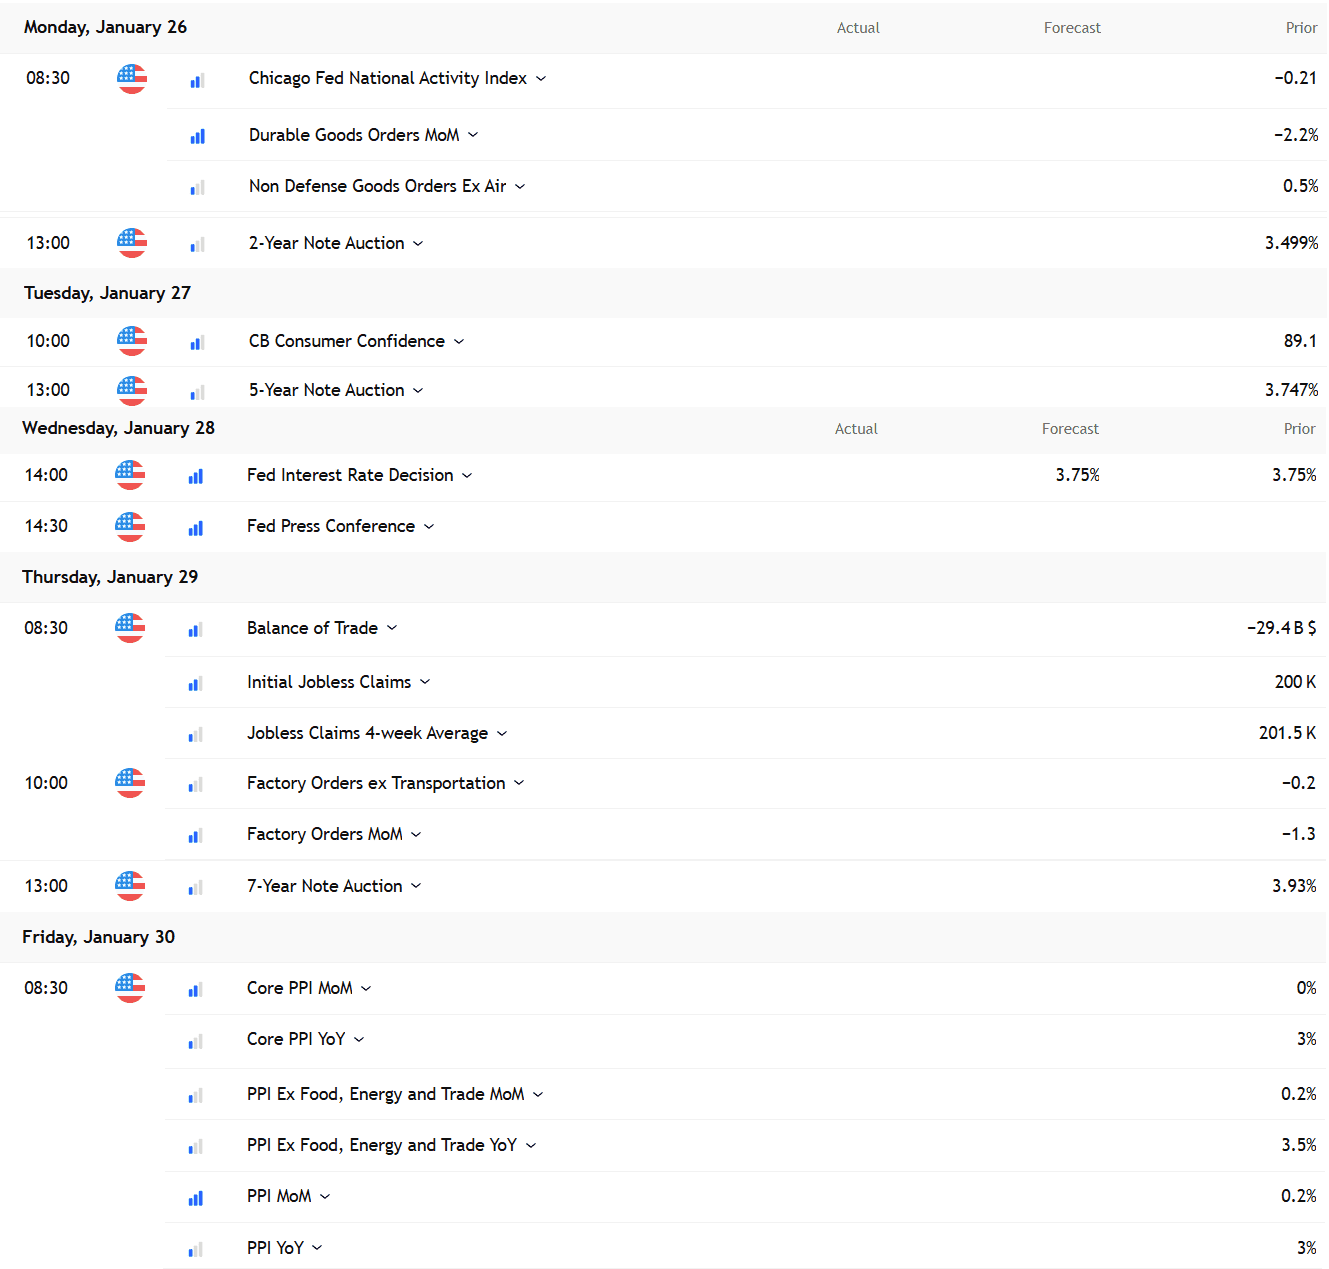The height and width of the screenshot is (1269, 1329).
Task: Click the US flag beside Chicago Fed index
Action: [x=132, y=78]
